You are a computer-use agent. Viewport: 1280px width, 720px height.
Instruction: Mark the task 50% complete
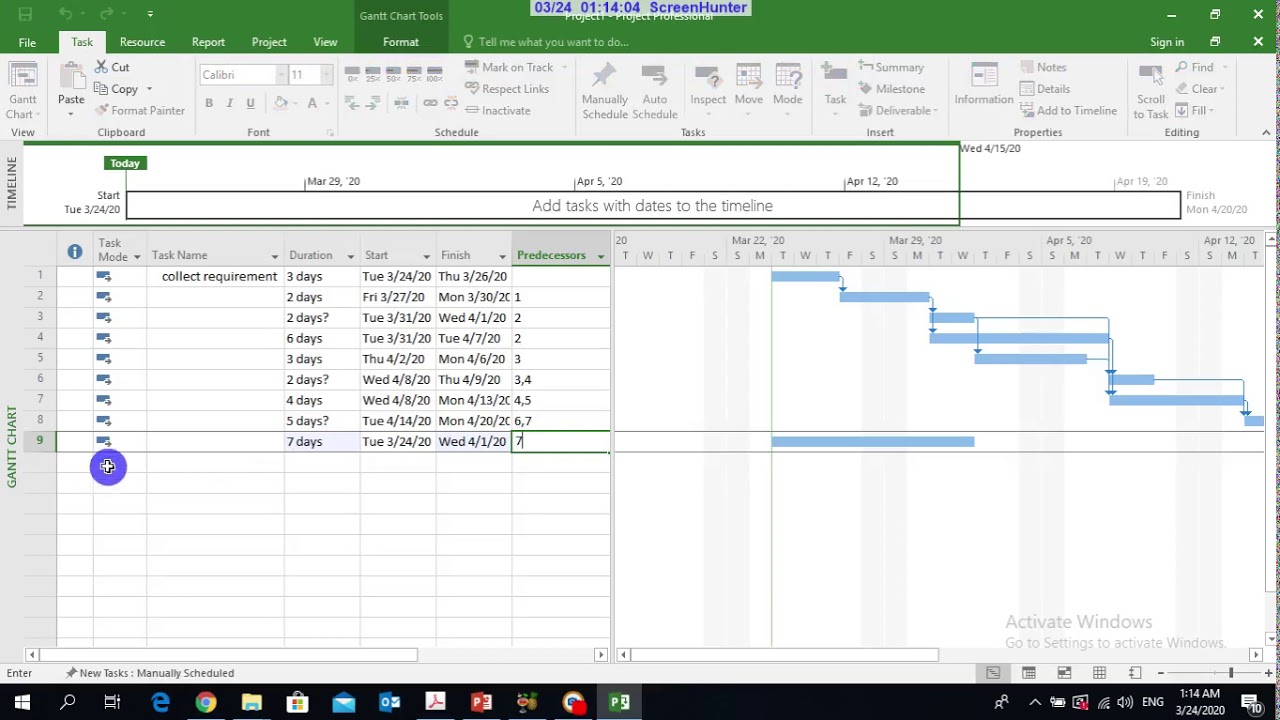pos(393,75)
